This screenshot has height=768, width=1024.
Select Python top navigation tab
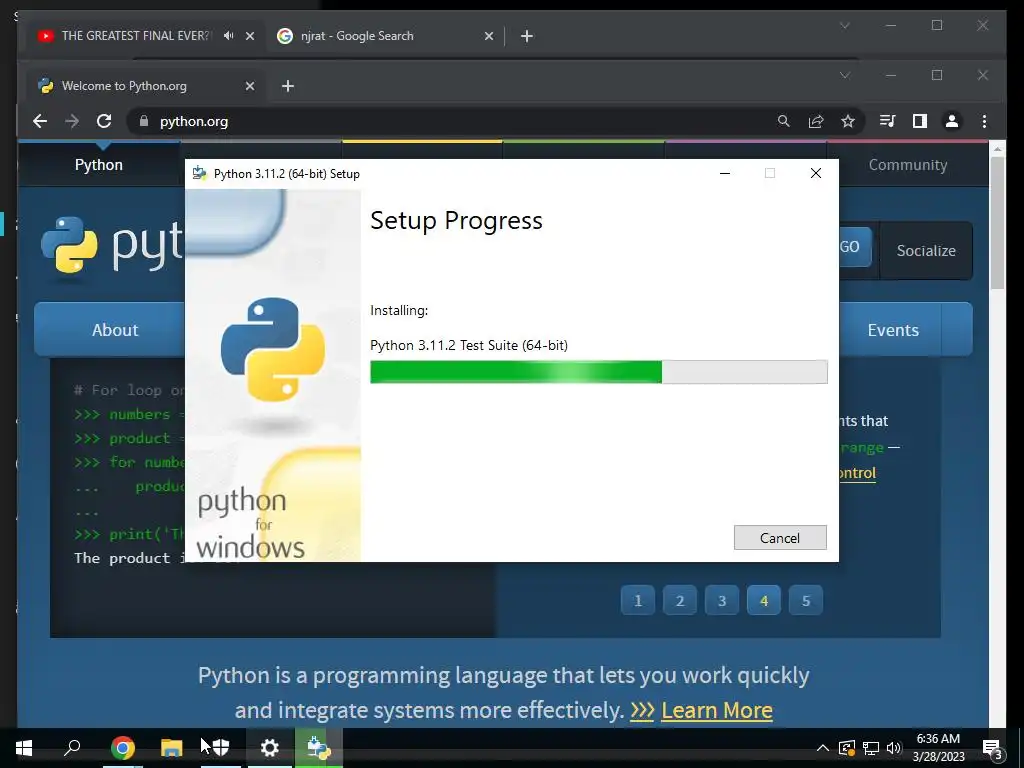[99, 165]
